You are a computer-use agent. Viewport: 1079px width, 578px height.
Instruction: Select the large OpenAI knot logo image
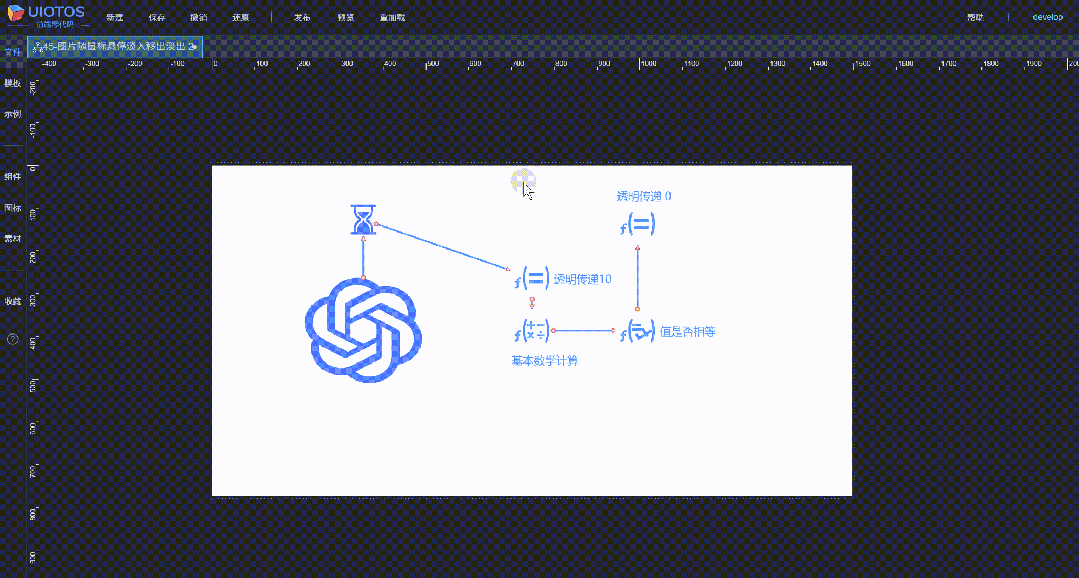[363, 330]
